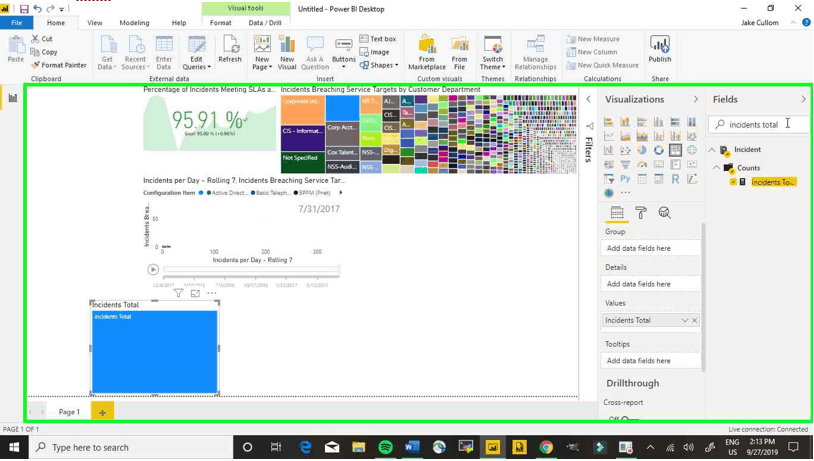
Task: Collapse the Counts folder
Action: (x=716, y=168)
